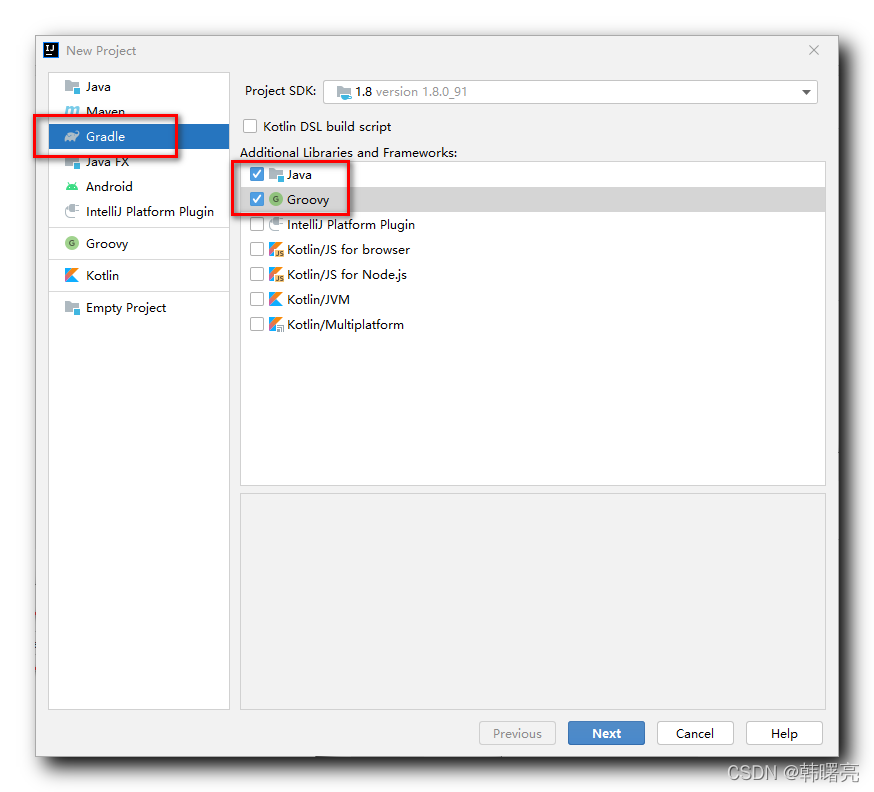Enable the Kotlin DSL build script checkbox
Viewport: 874px width, 792px height.
point(250,126)
